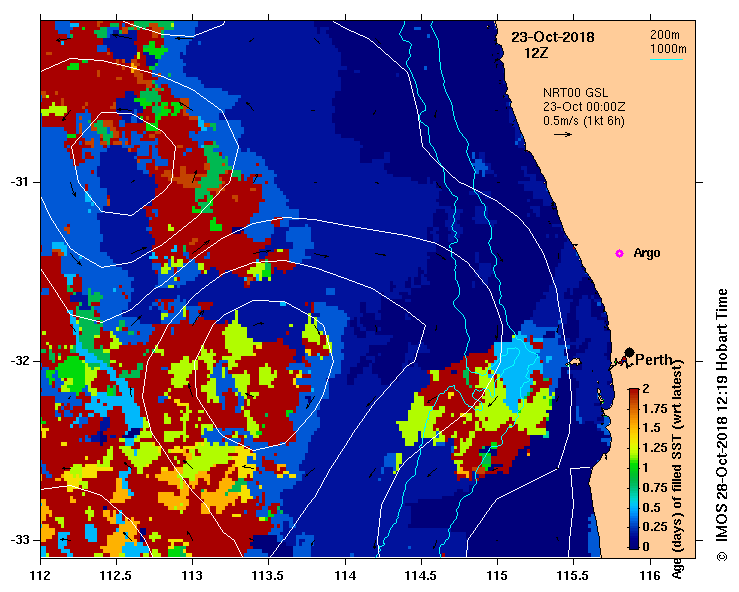Click the 113 longitude tick label
The height and width of the screenshot is (592, 739).
point(192,576)
